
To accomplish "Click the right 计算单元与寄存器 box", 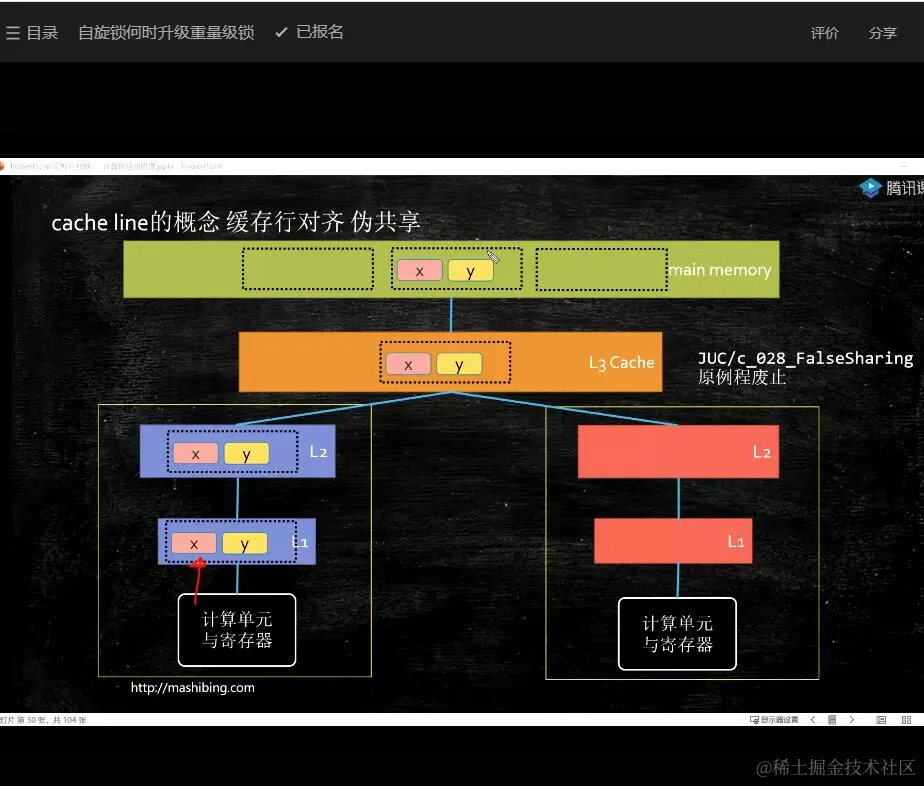I will (x=677, y=634).
